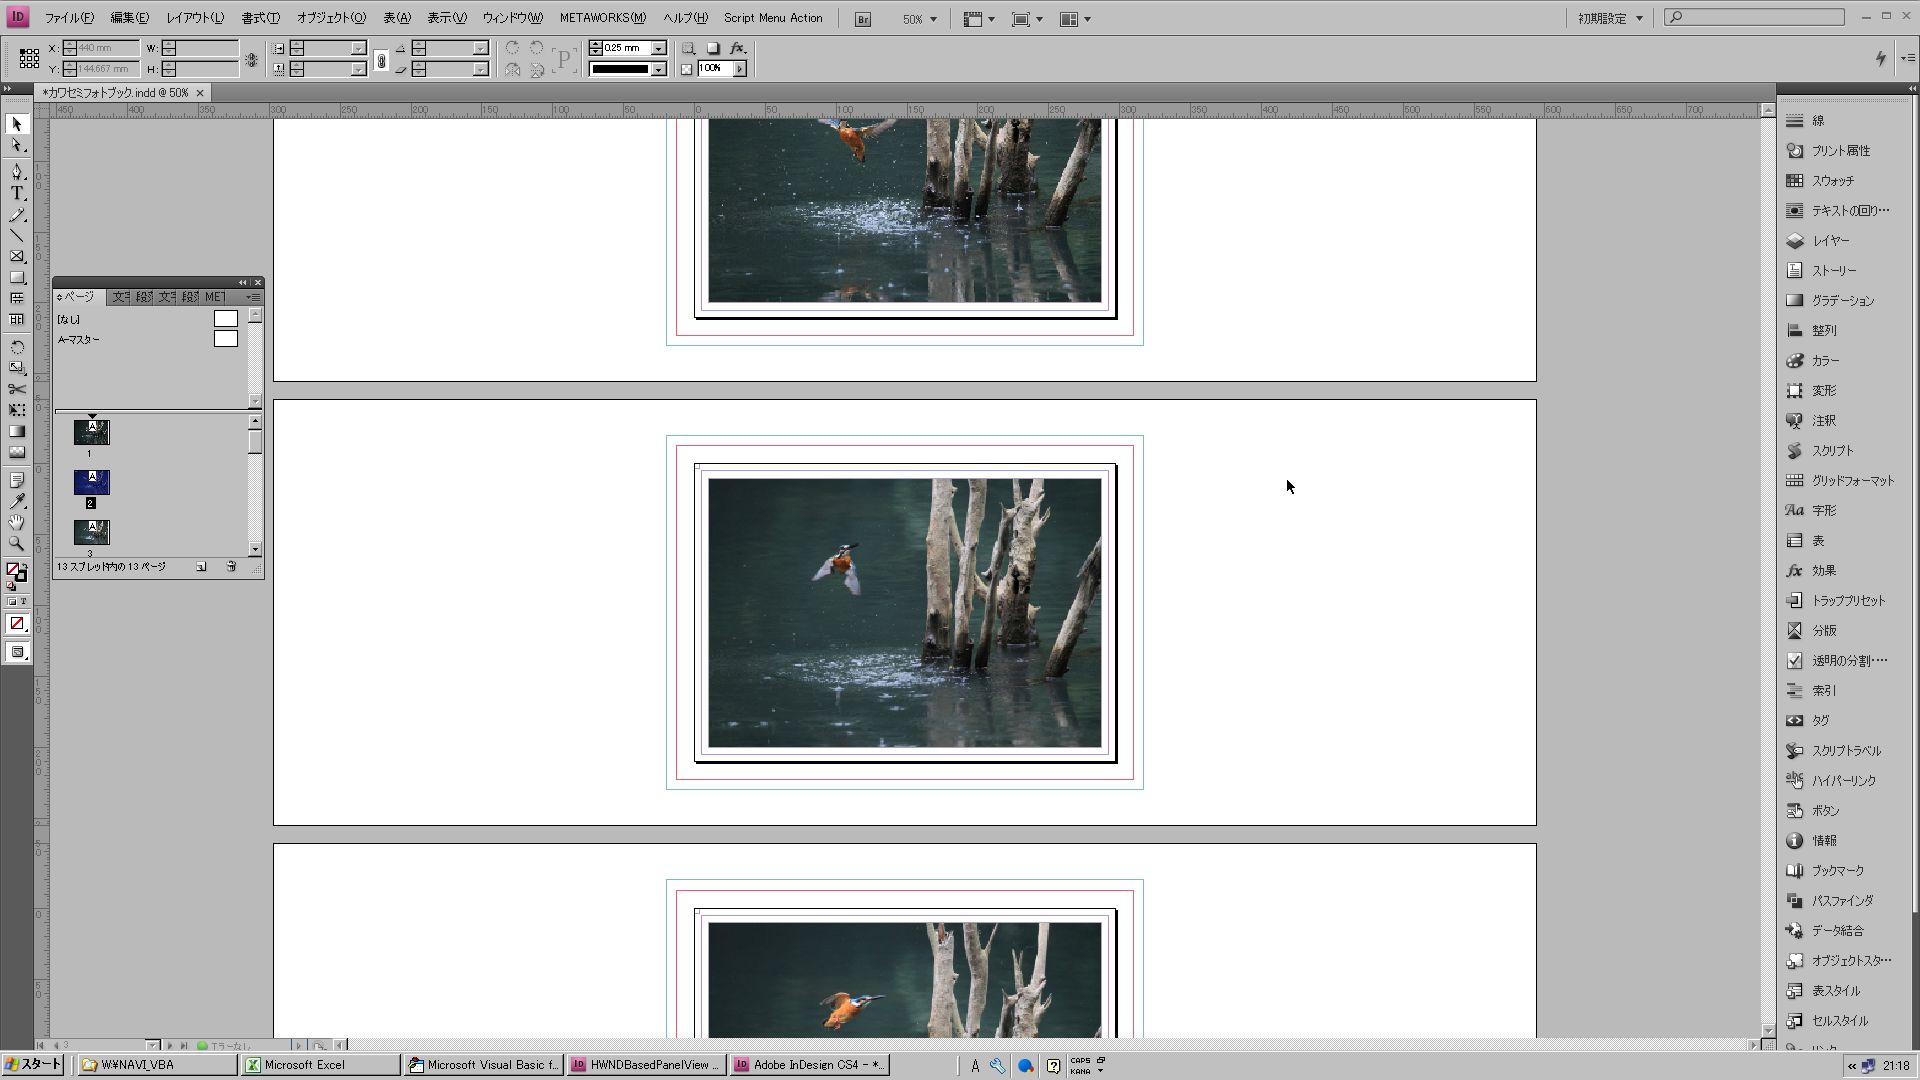1920x1080 pixels.
Task: Click the reference point locator grid
Action: pos(29,58)
